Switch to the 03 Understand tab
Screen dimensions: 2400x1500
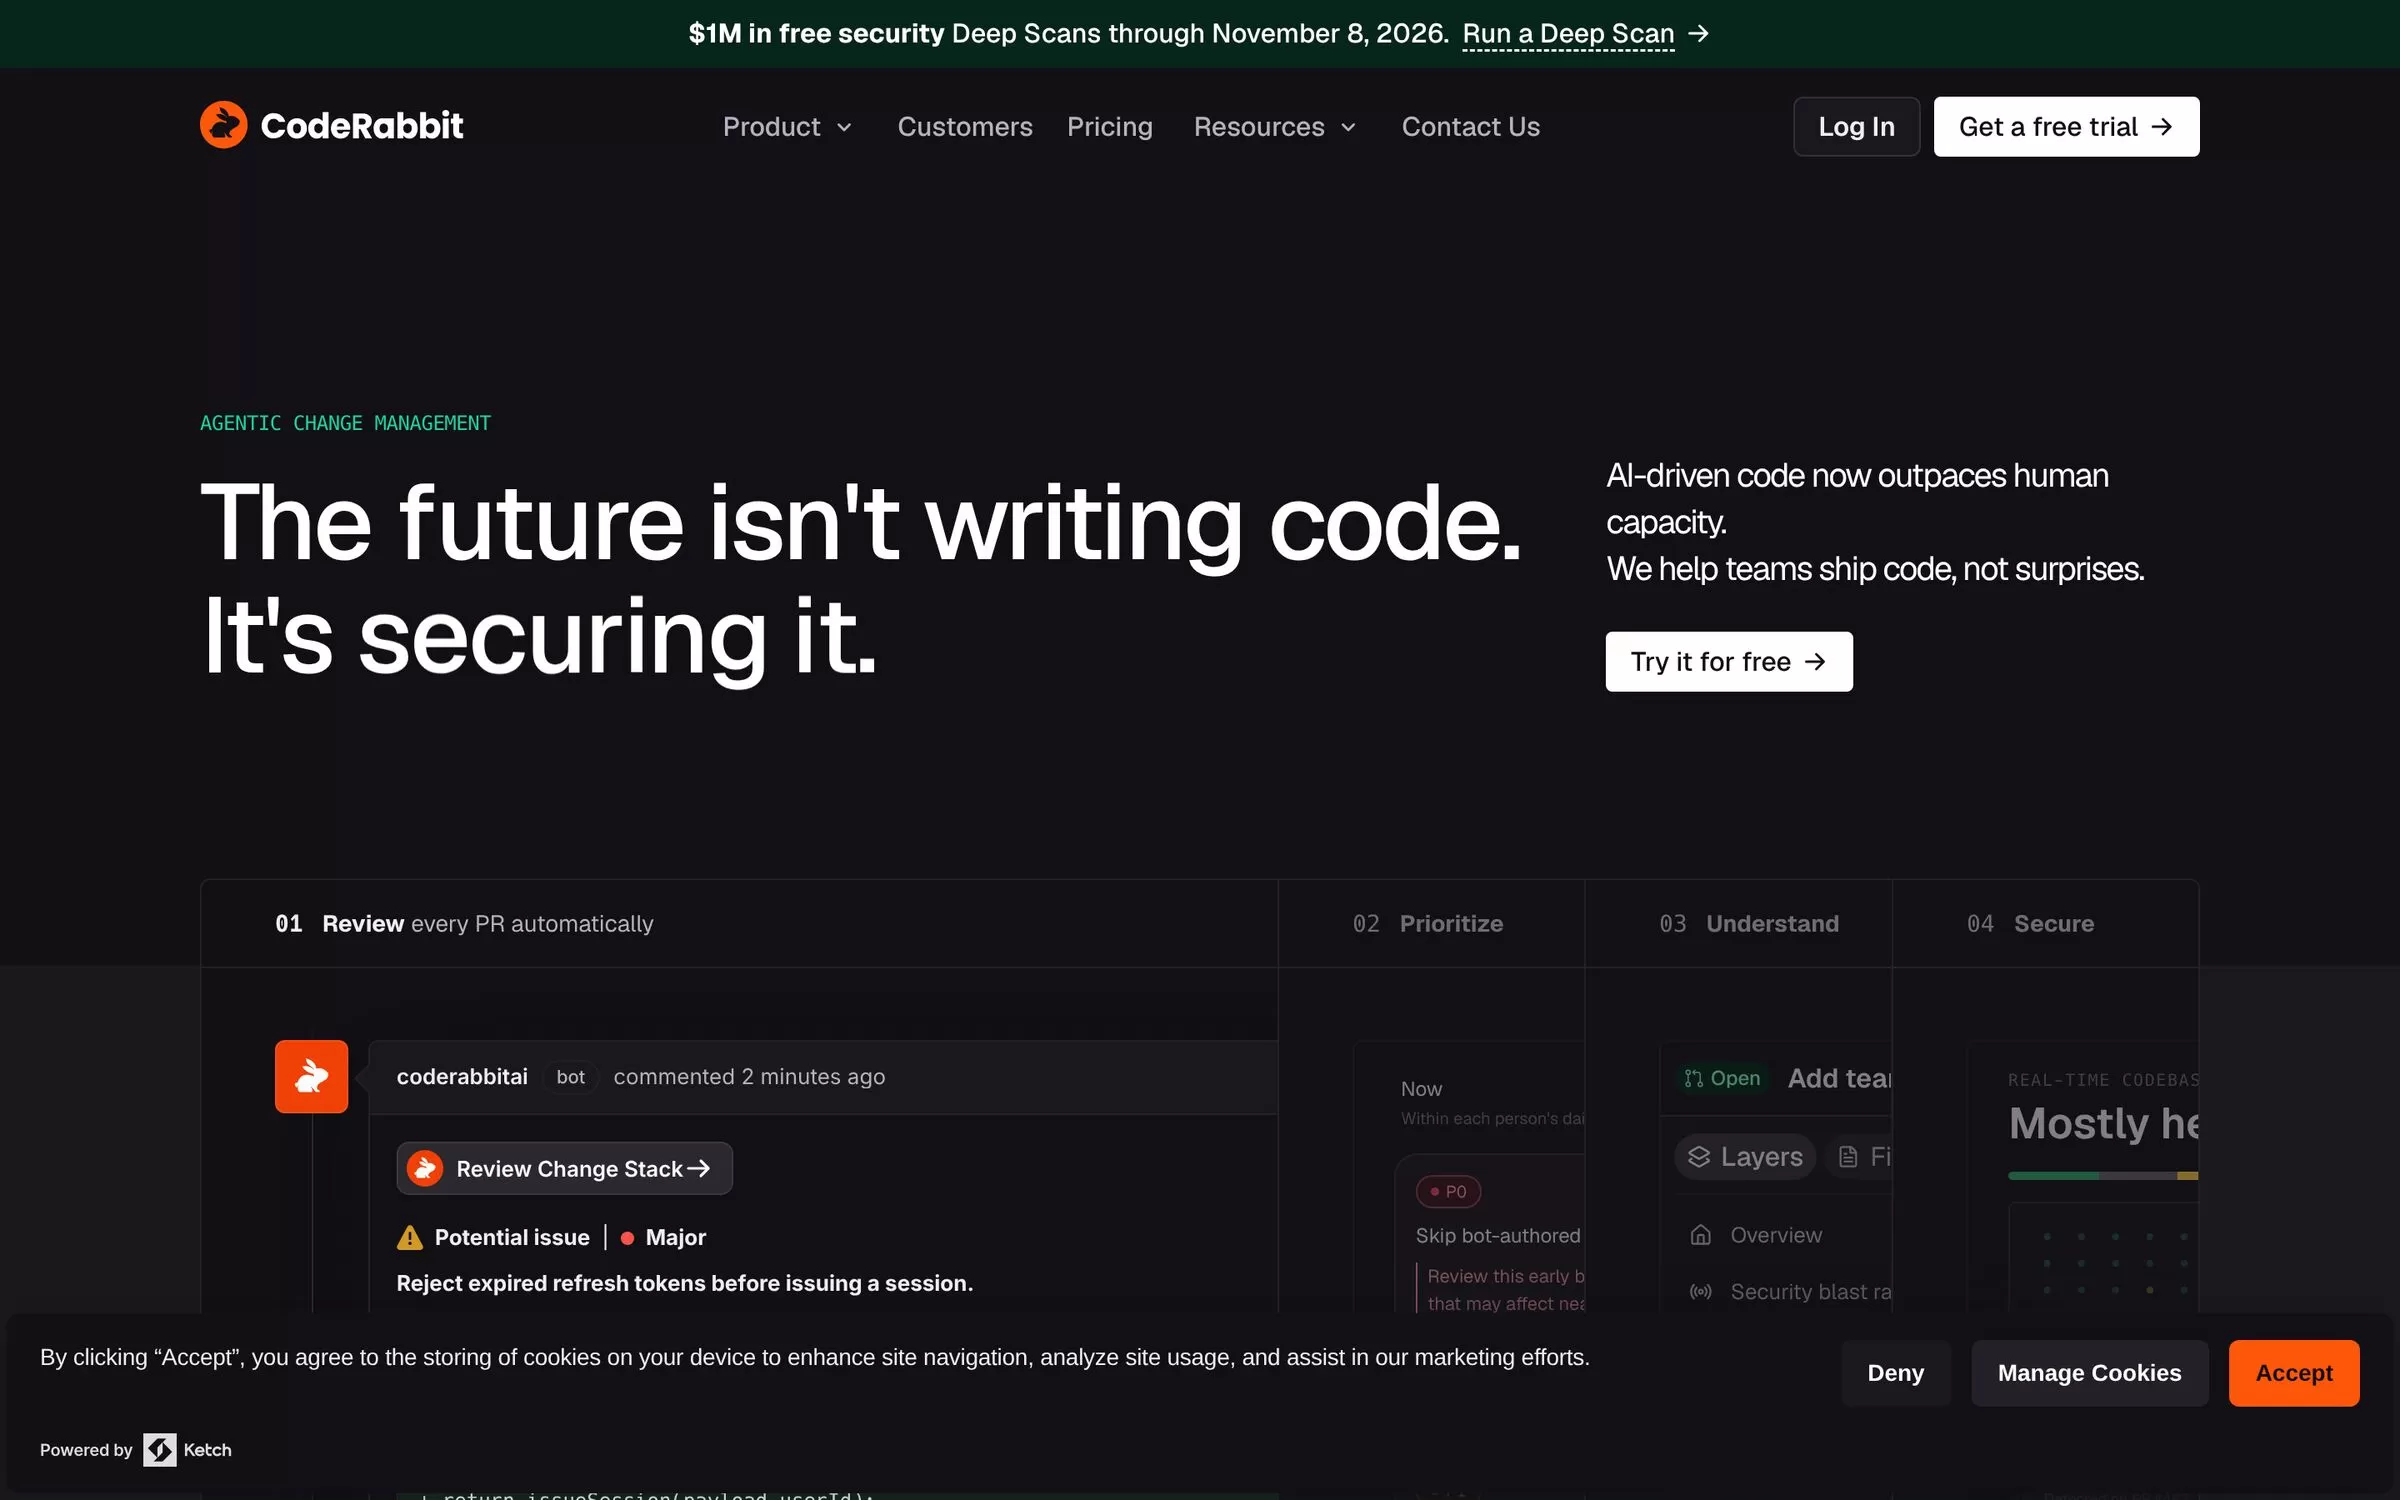coord(1738,923)
